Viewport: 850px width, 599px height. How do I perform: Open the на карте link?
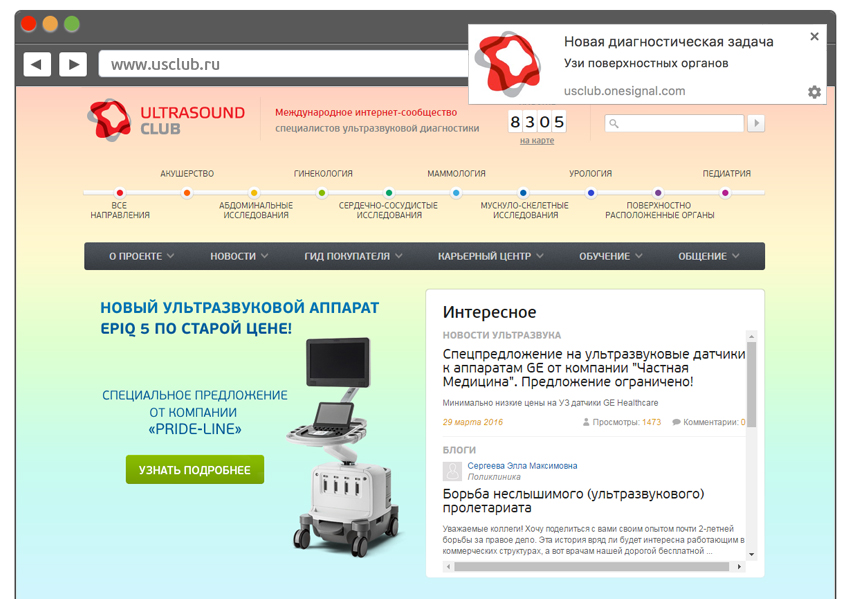(x=537, y=140)
